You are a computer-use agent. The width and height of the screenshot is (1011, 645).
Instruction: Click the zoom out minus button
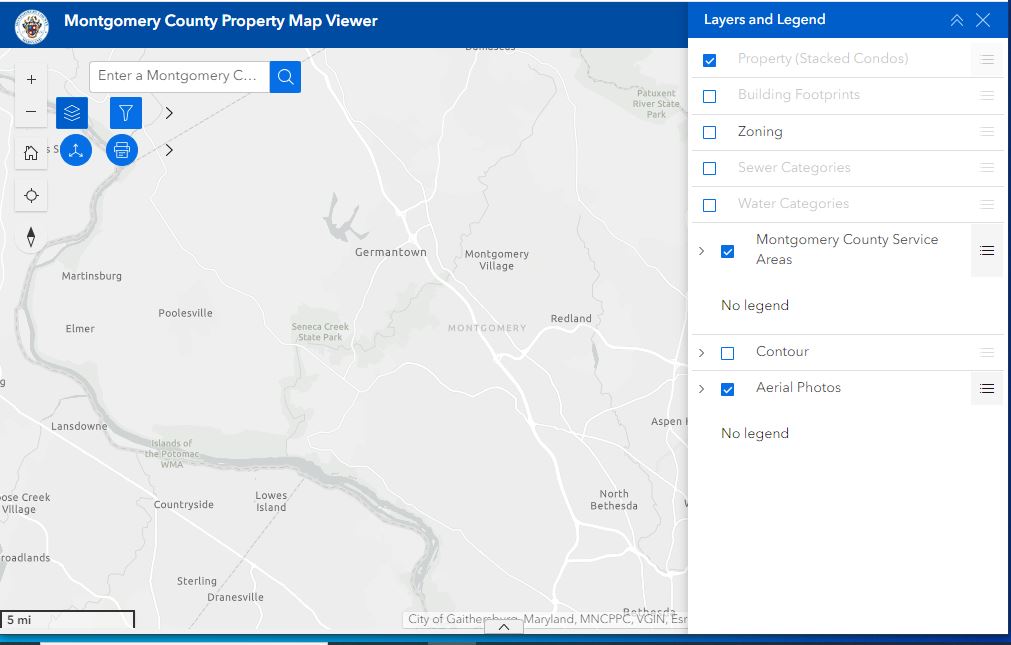pyautogui.click(x=31, y=112)
